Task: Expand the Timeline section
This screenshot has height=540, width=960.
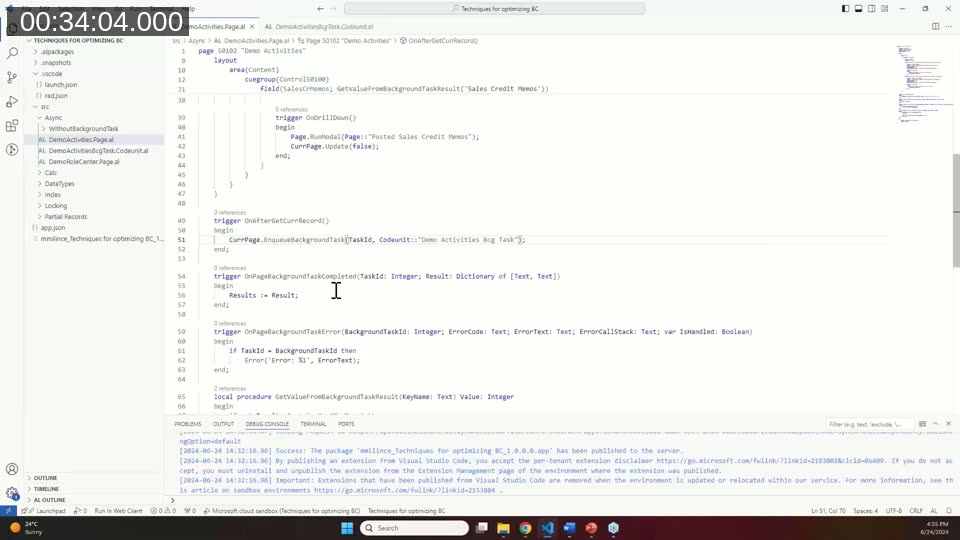Action: point(47,489)
